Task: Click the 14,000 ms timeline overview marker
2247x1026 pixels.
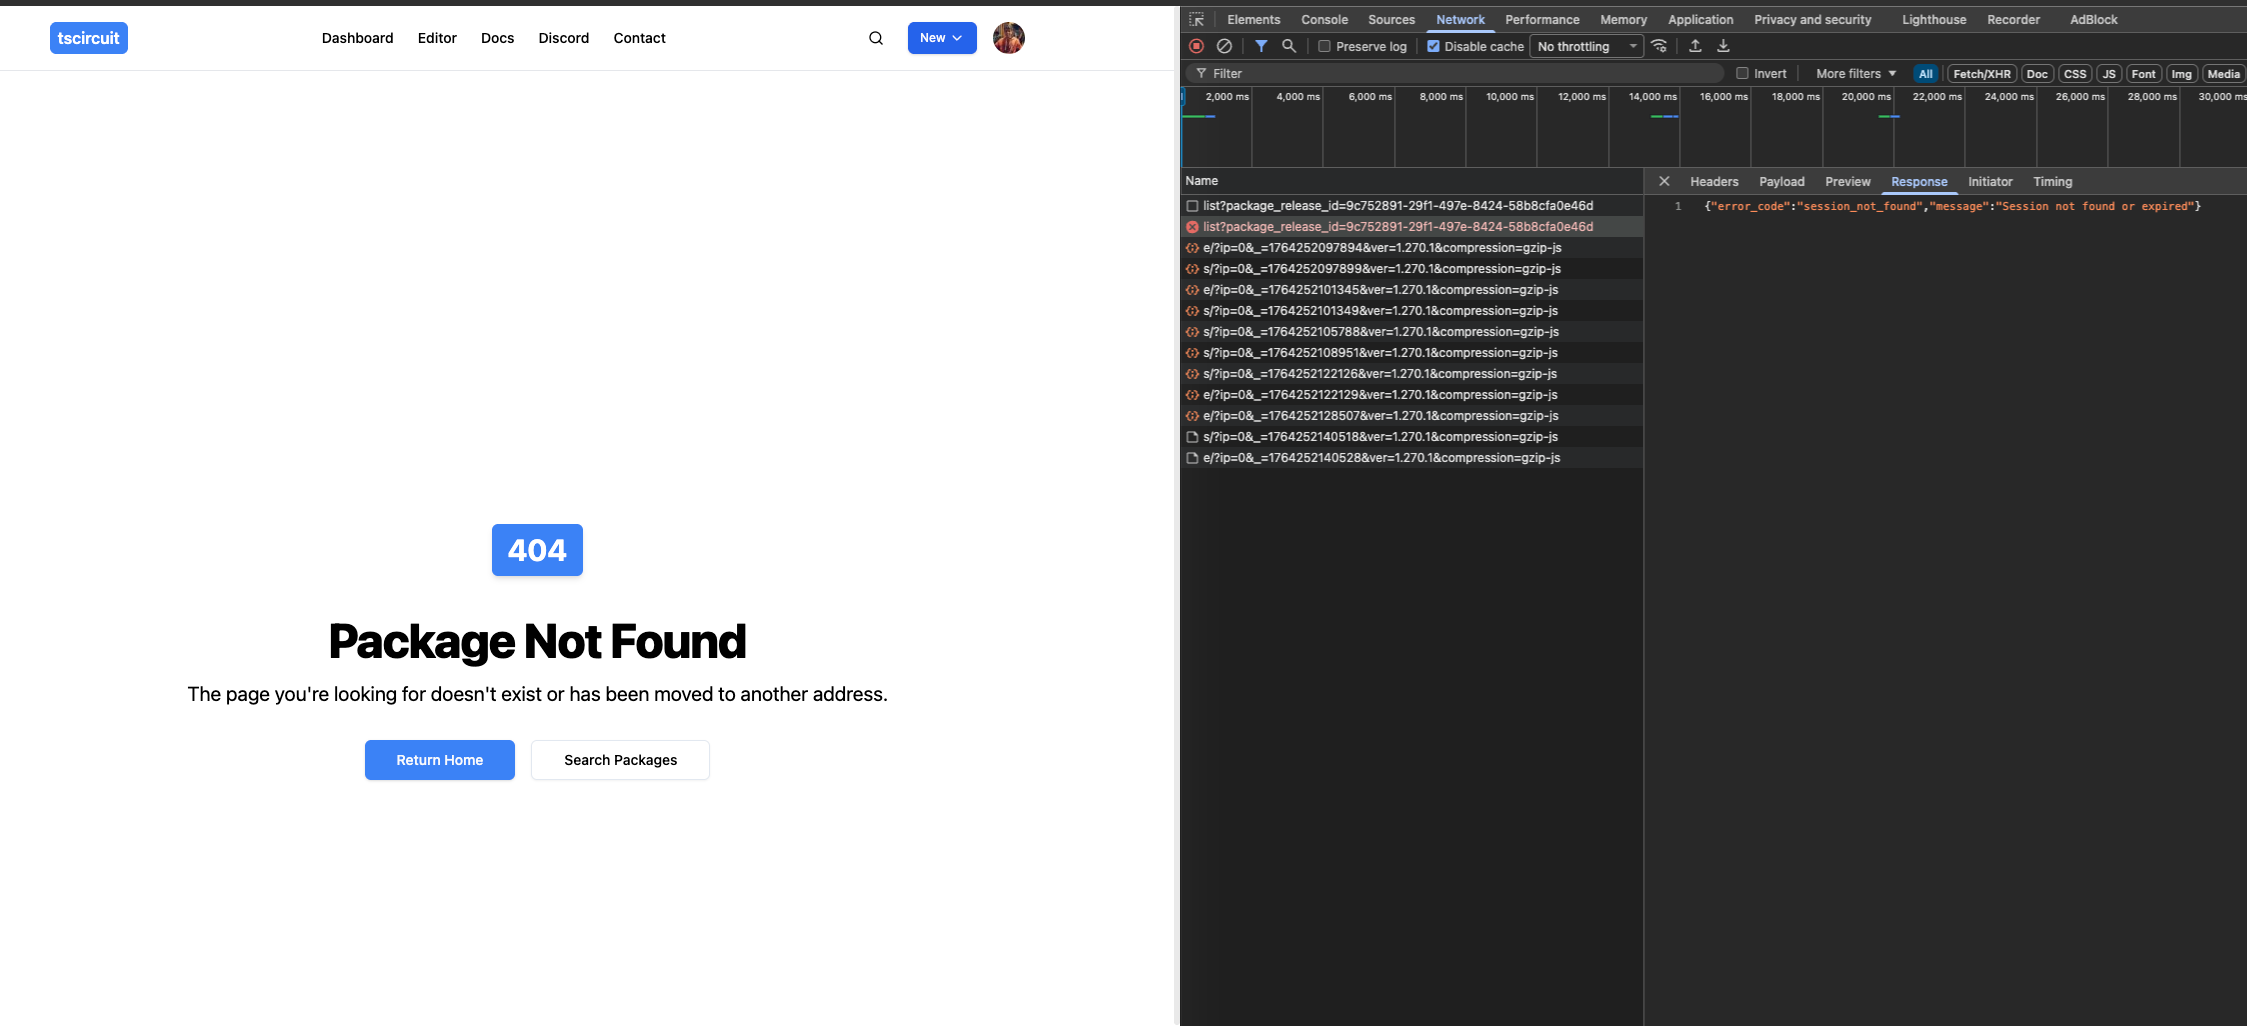Action: coord(1652,97)
